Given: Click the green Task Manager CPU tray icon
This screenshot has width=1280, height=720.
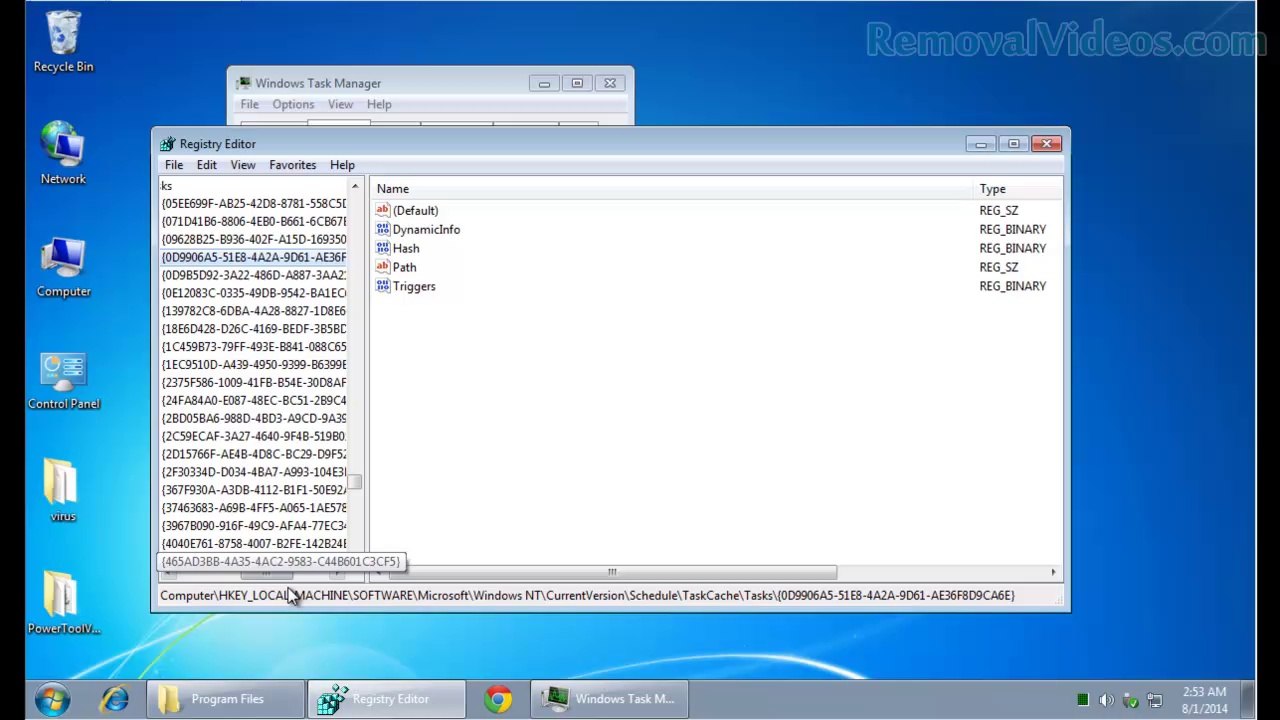Looking at the screenshot, I should pos(1082,700).
